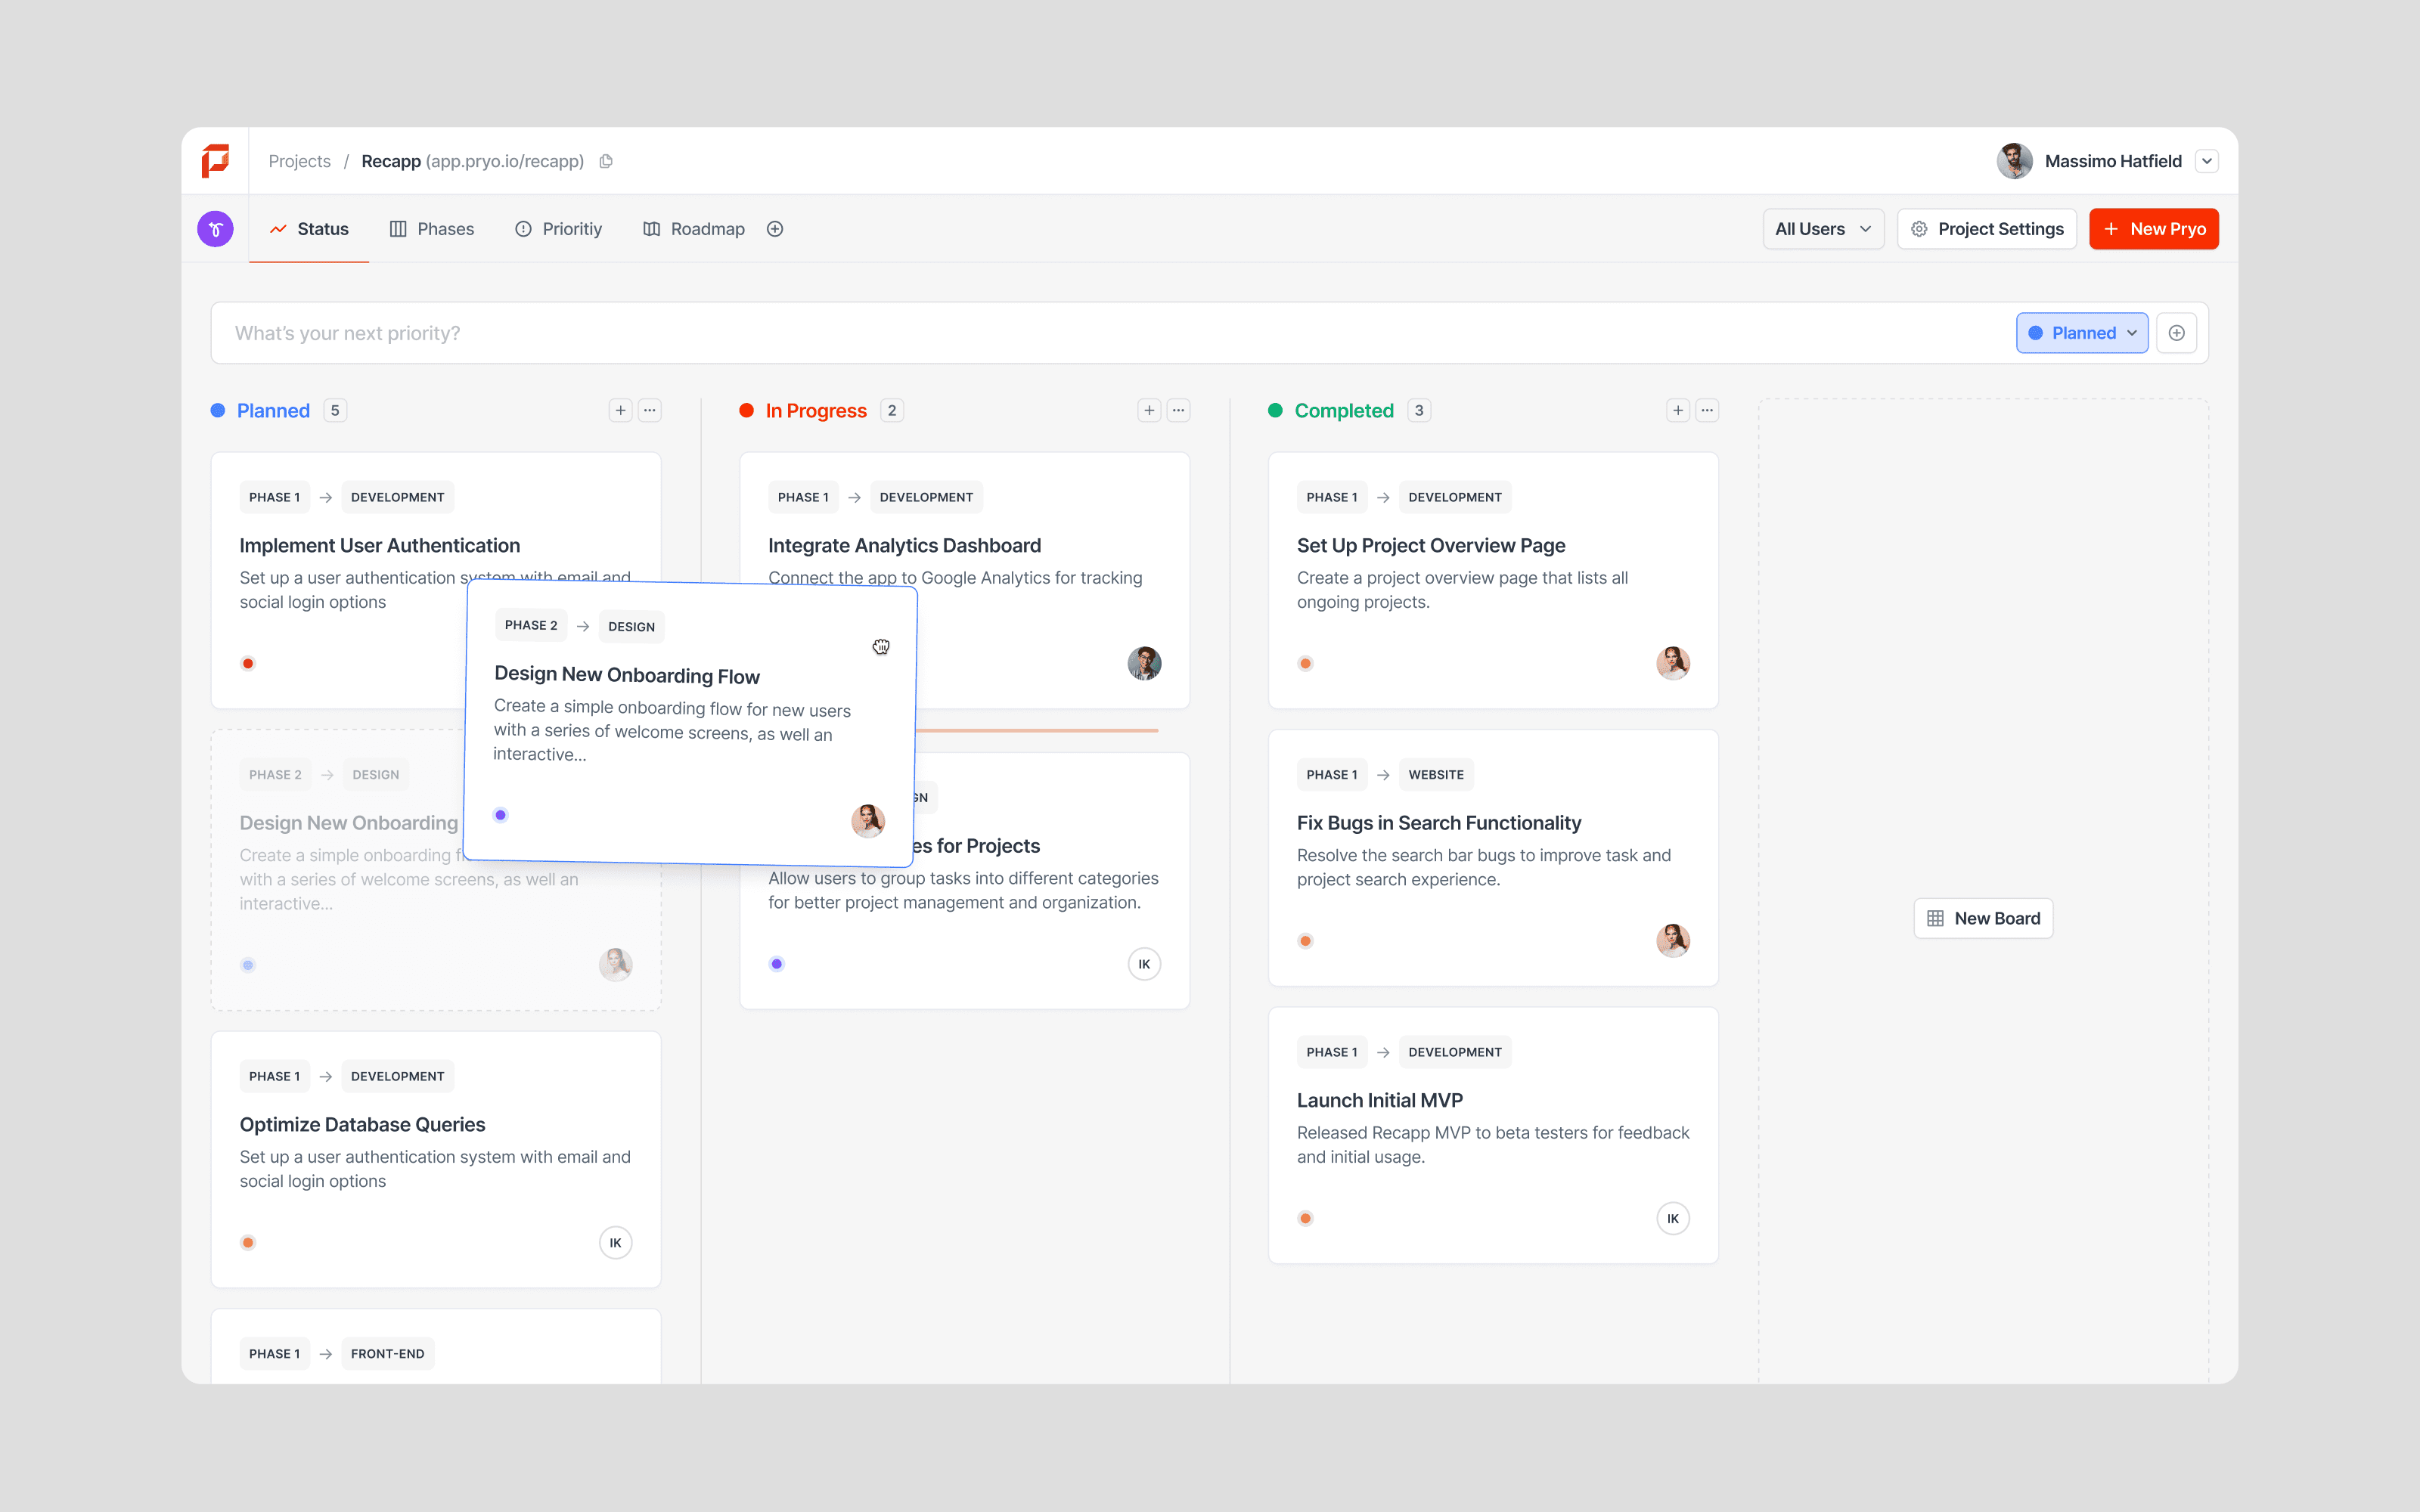The height and width of the screenshot is (1512, 2420).
Task: Click purple status dot on dragged onboarding card
Action: [x=501, y=815]
